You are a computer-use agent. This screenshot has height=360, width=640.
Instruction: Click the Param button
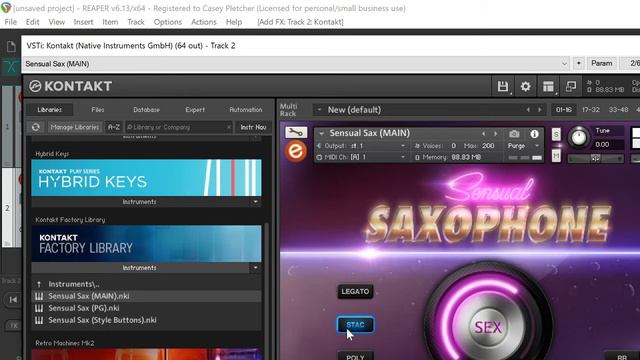click(x=602, y=63)
